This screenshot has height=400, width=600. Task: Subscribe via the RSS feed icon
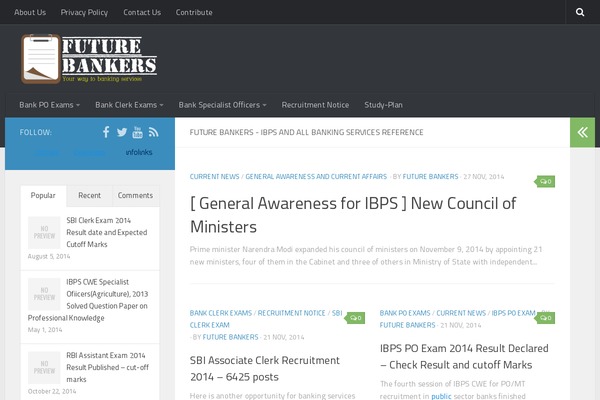tap(153, 132)
